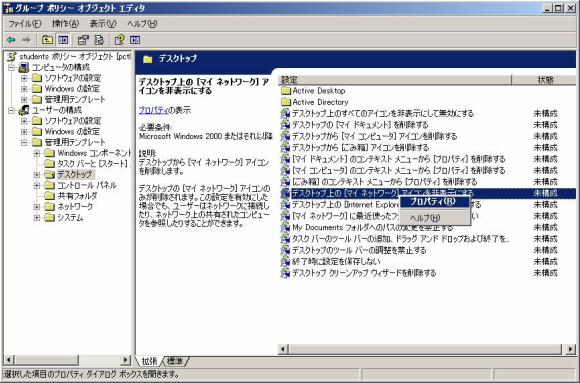Open the Active Desktop folder icon
This screenshot has height=383, width=580.
[286, 91]
